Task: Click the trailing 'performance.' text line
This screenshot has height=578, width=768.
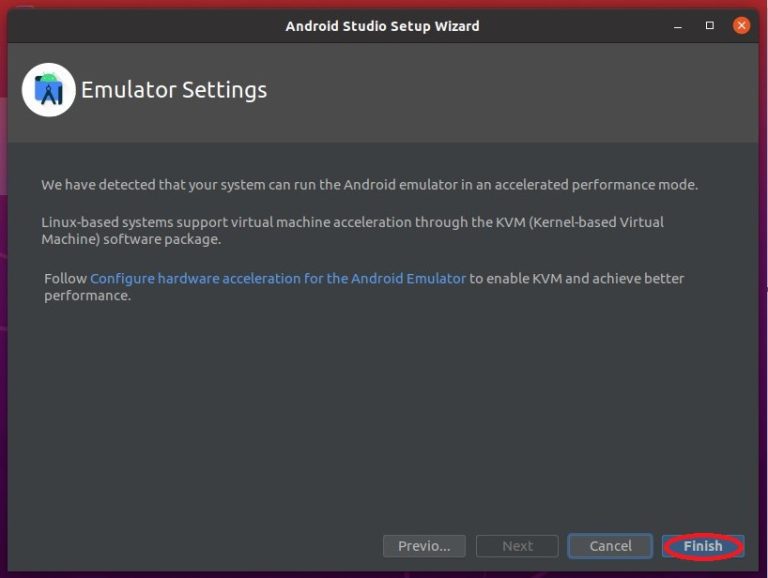Action: 88,295
